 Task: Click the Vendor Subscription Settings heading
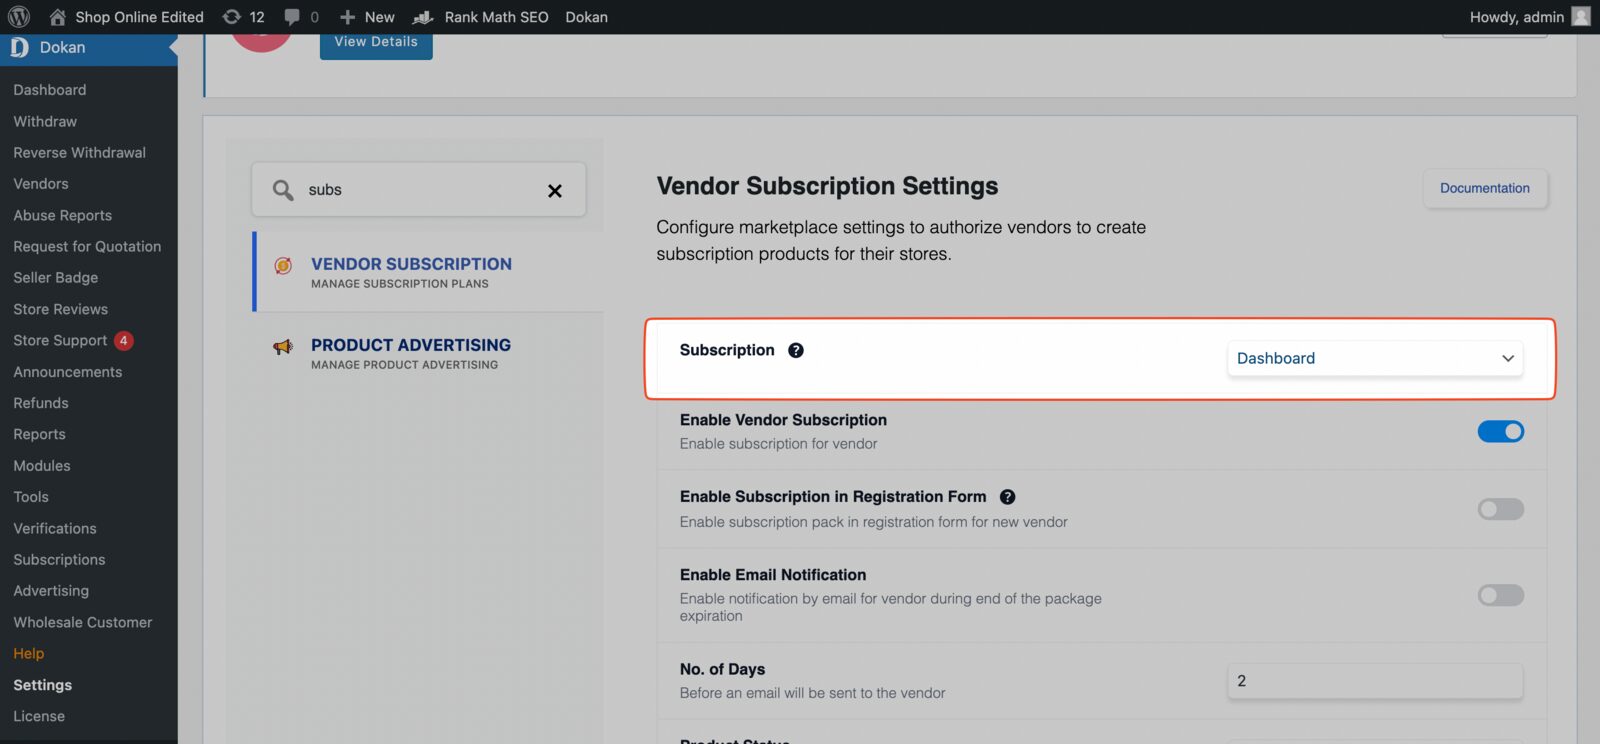pyautogui.click(x=827, y=186)
